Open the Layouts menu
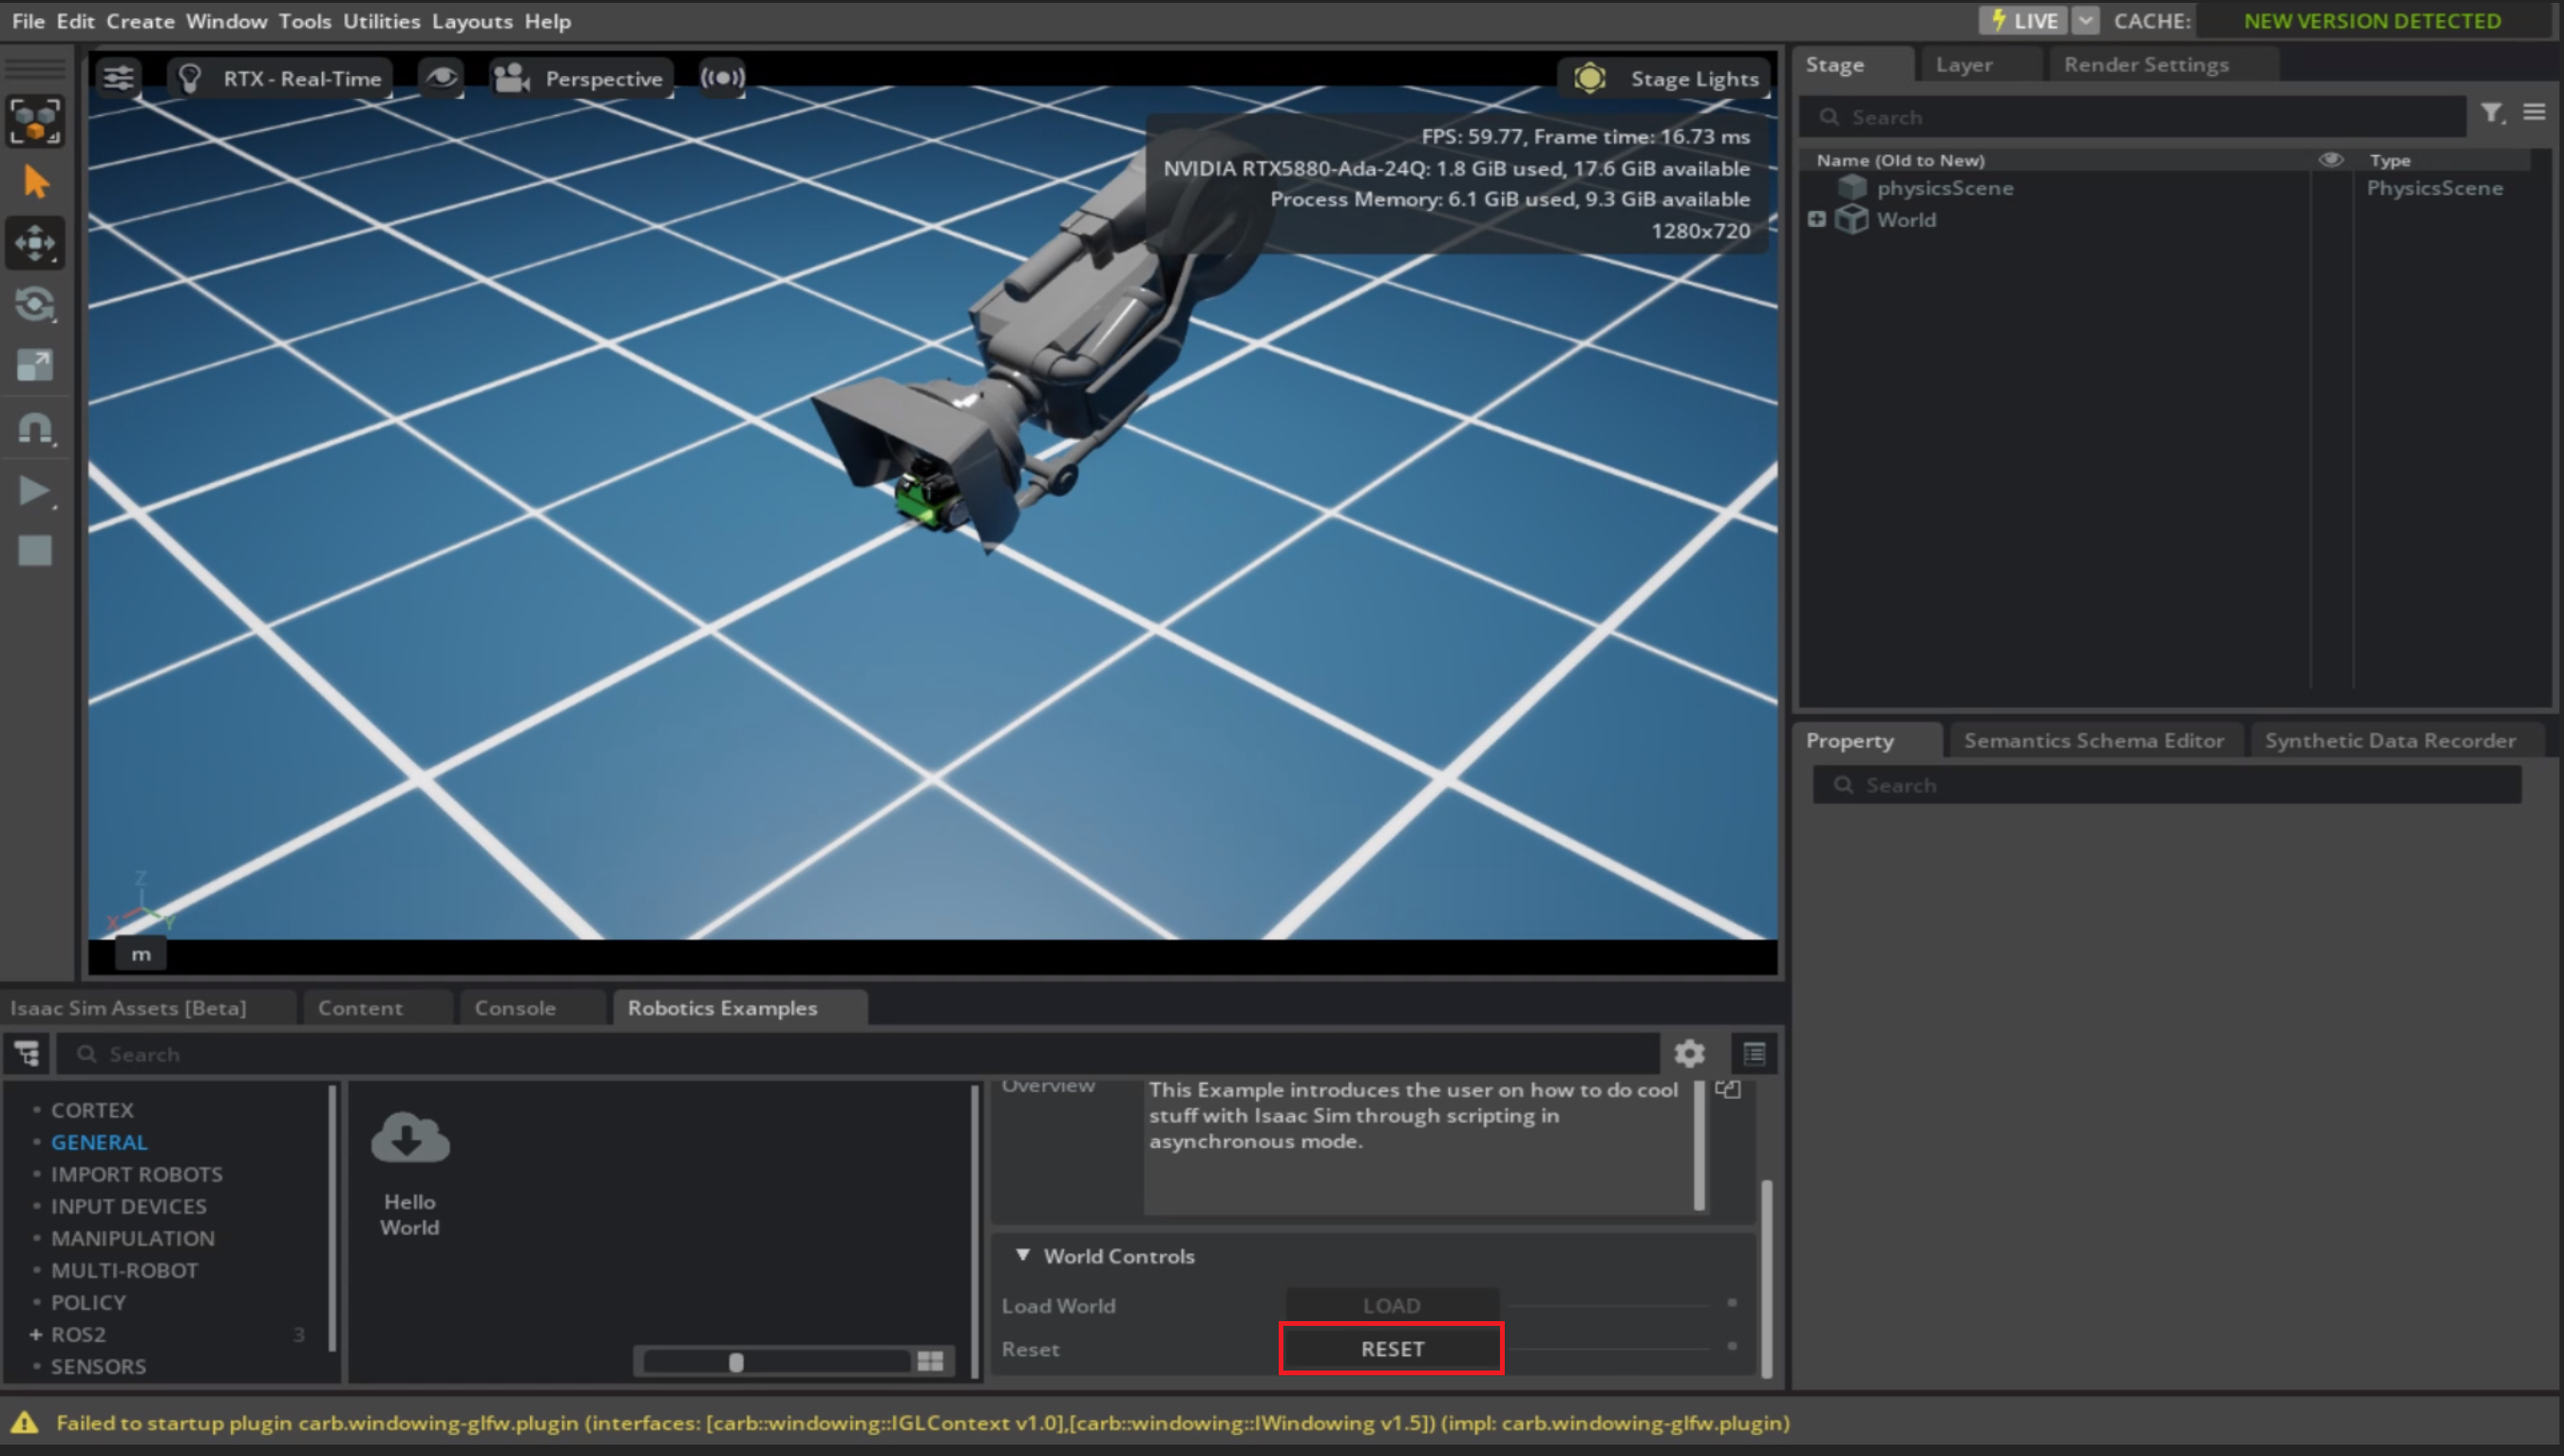 [x=472, y=21]
